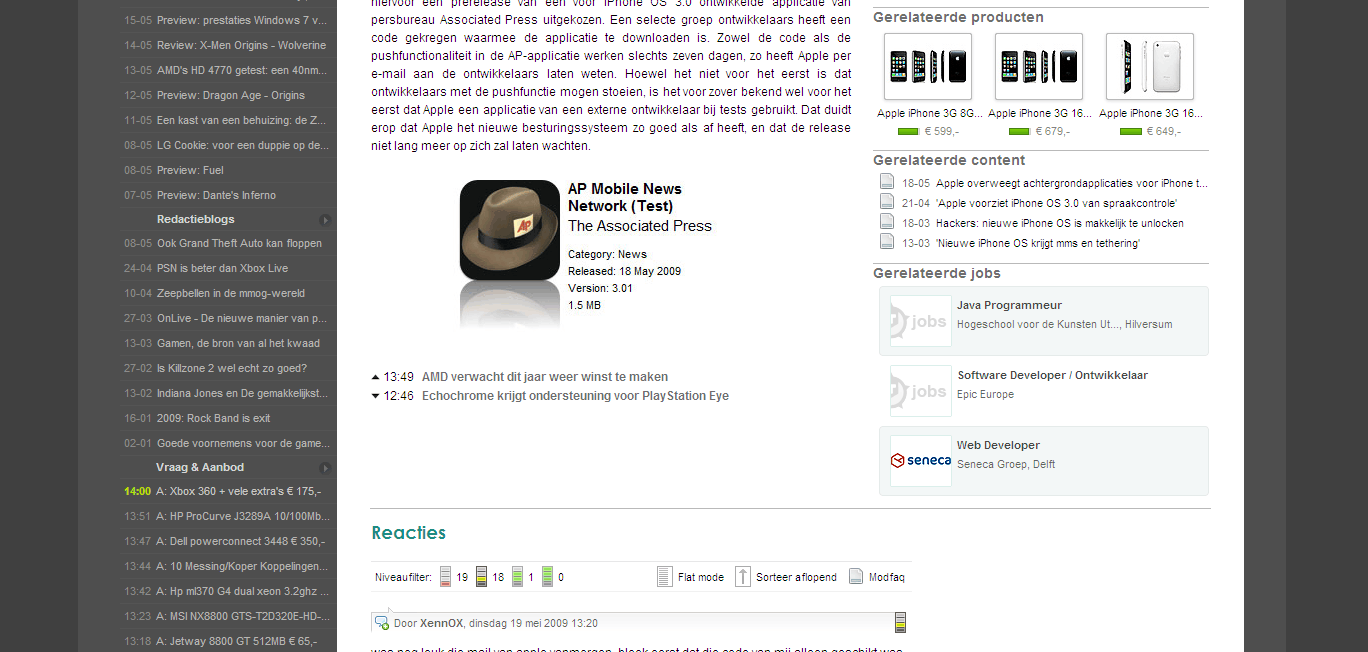Open the Flat mode icon

tap(665, 577)
